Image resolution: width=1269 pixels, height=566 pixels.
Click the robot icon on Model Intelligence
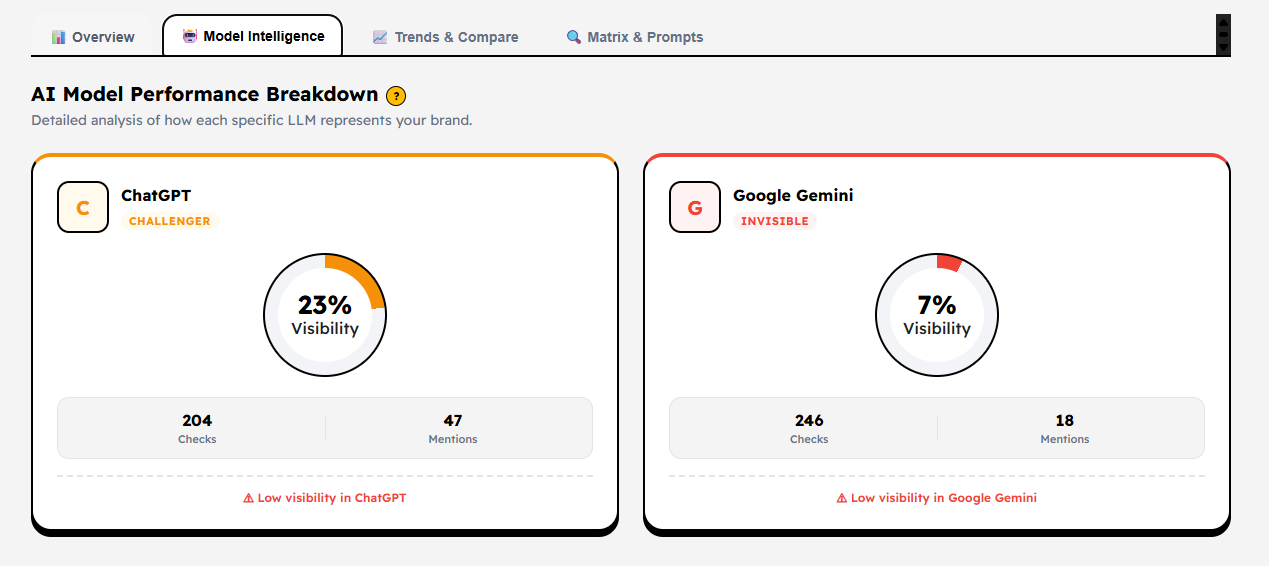(190, 36)
